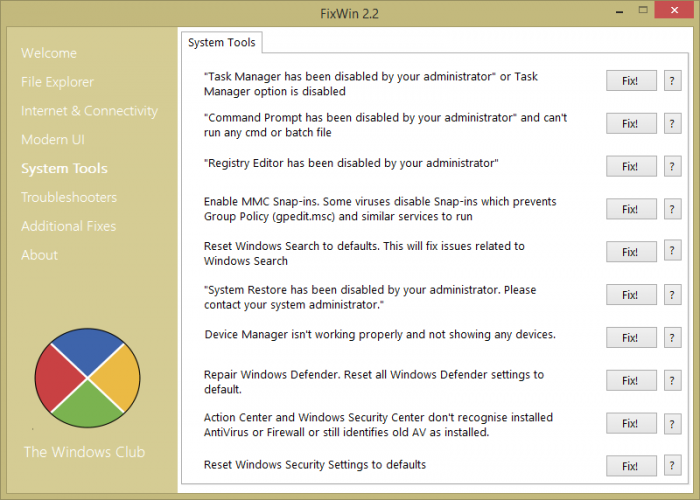Open the Troubleshooters section
700x500 pixels.
click(x=69, y=197)
